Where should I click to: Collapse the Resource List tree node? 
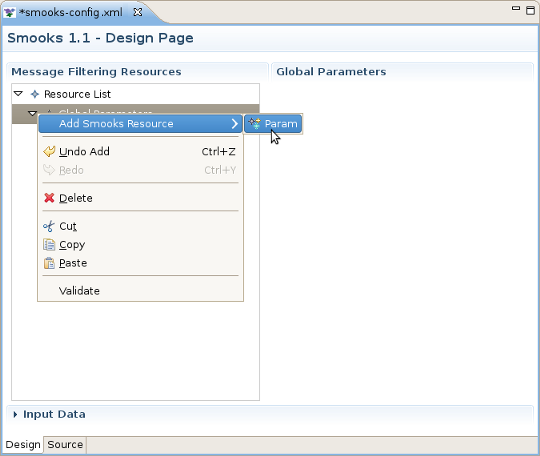(x=18, y=93)
